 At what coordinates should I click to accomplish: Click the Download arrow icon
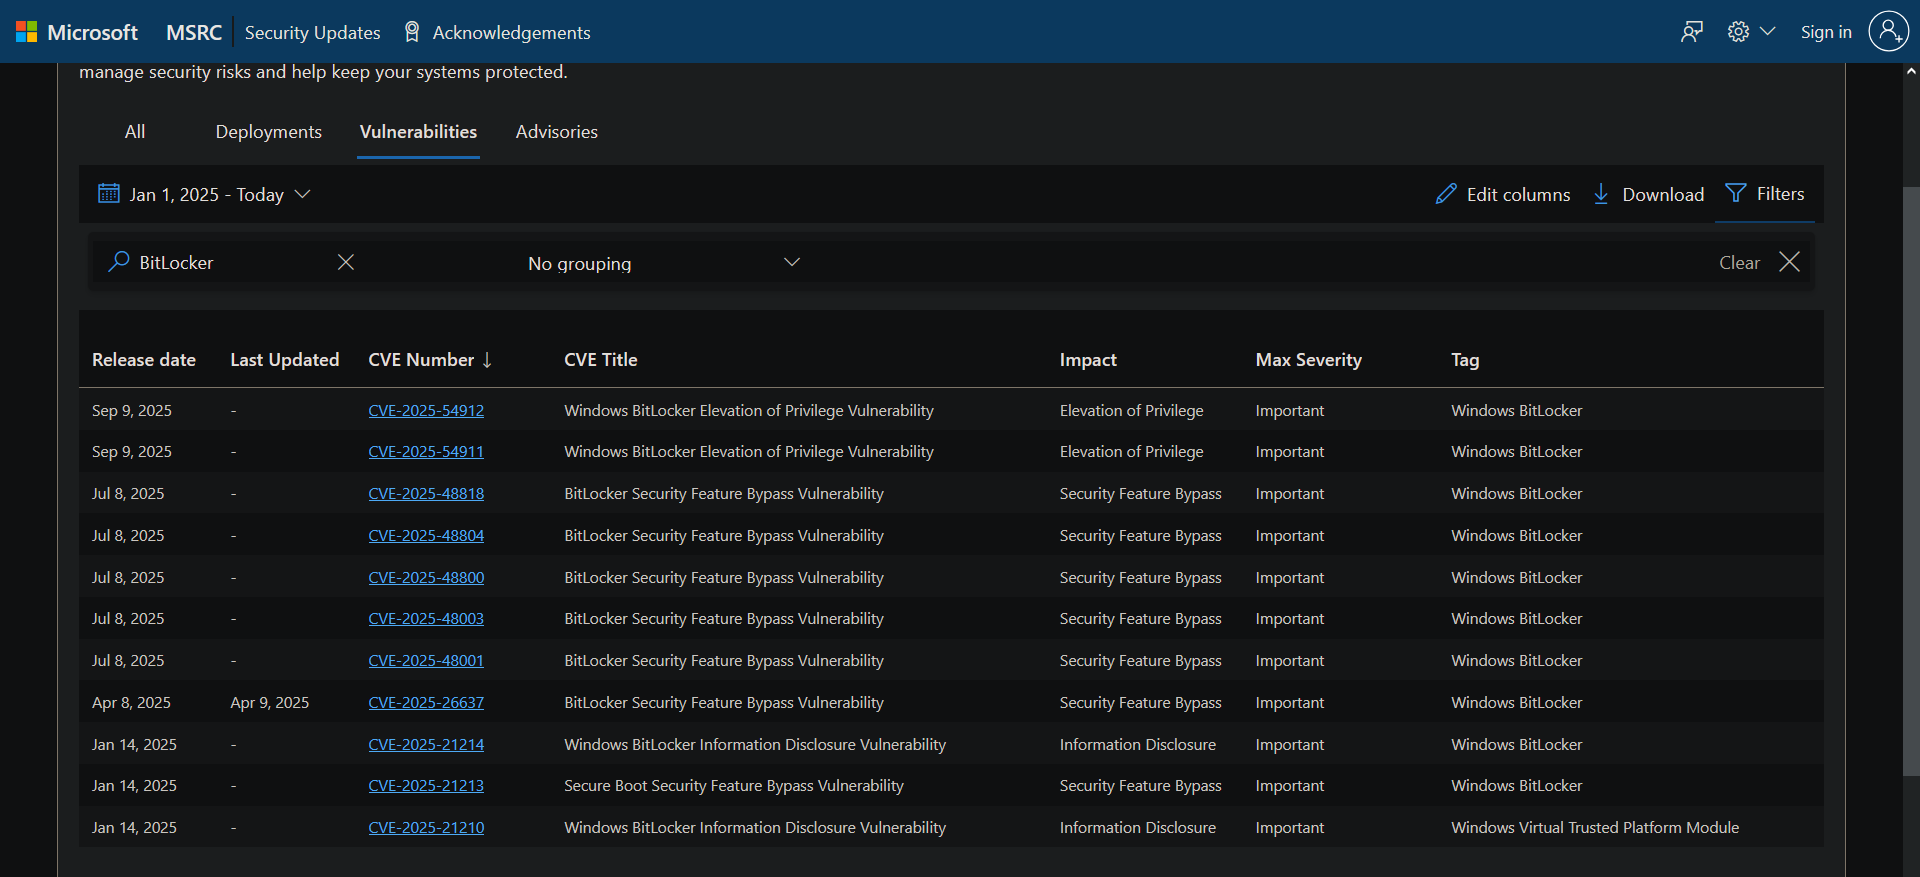coord(1601,194)
